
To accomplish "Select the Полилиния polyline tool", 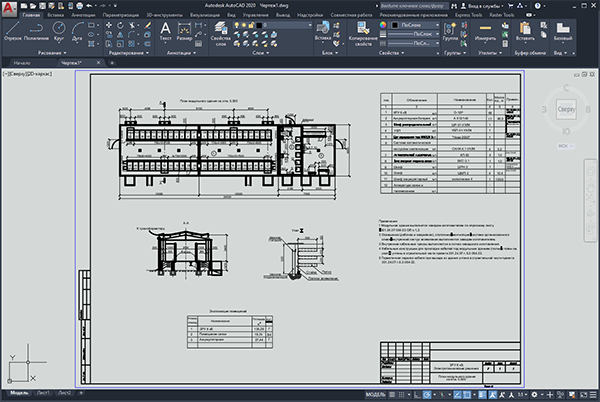I will [36, 31].
